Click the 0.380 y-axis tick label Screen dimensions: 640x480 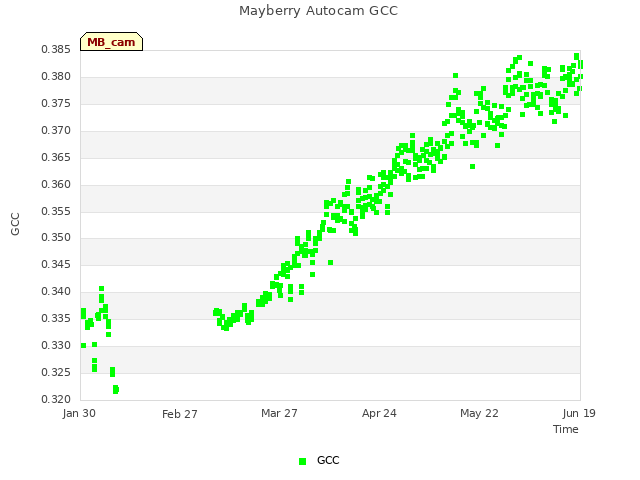click(x=56, y=77)
